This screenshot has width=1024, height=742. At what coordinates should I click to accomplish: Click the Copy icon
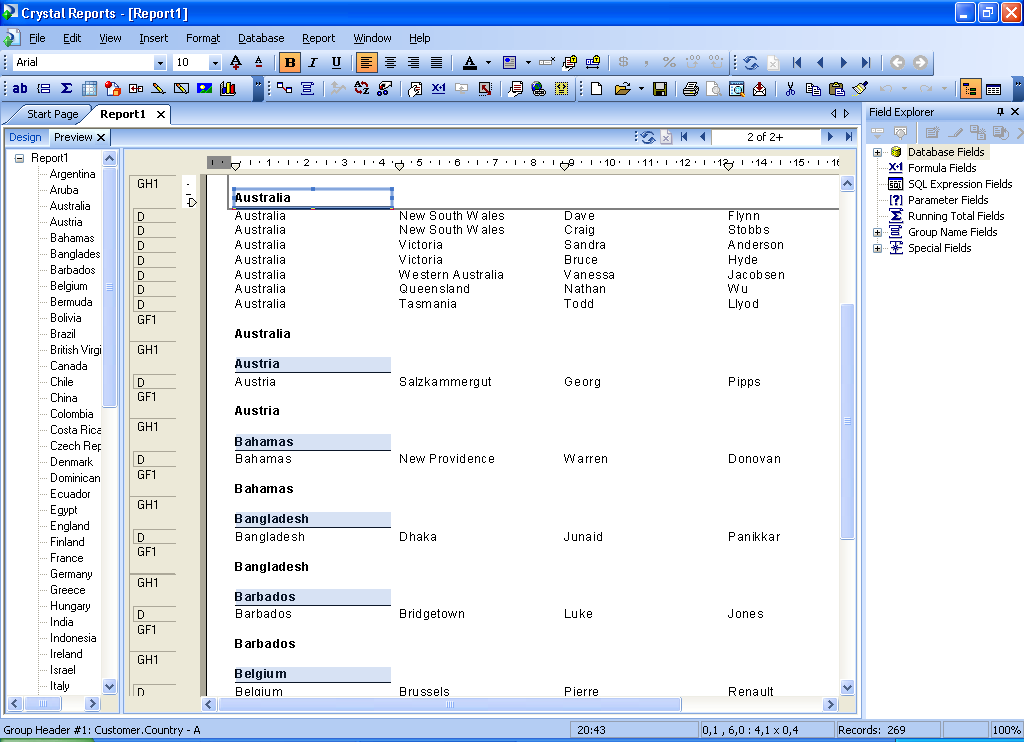click(813, 88)
